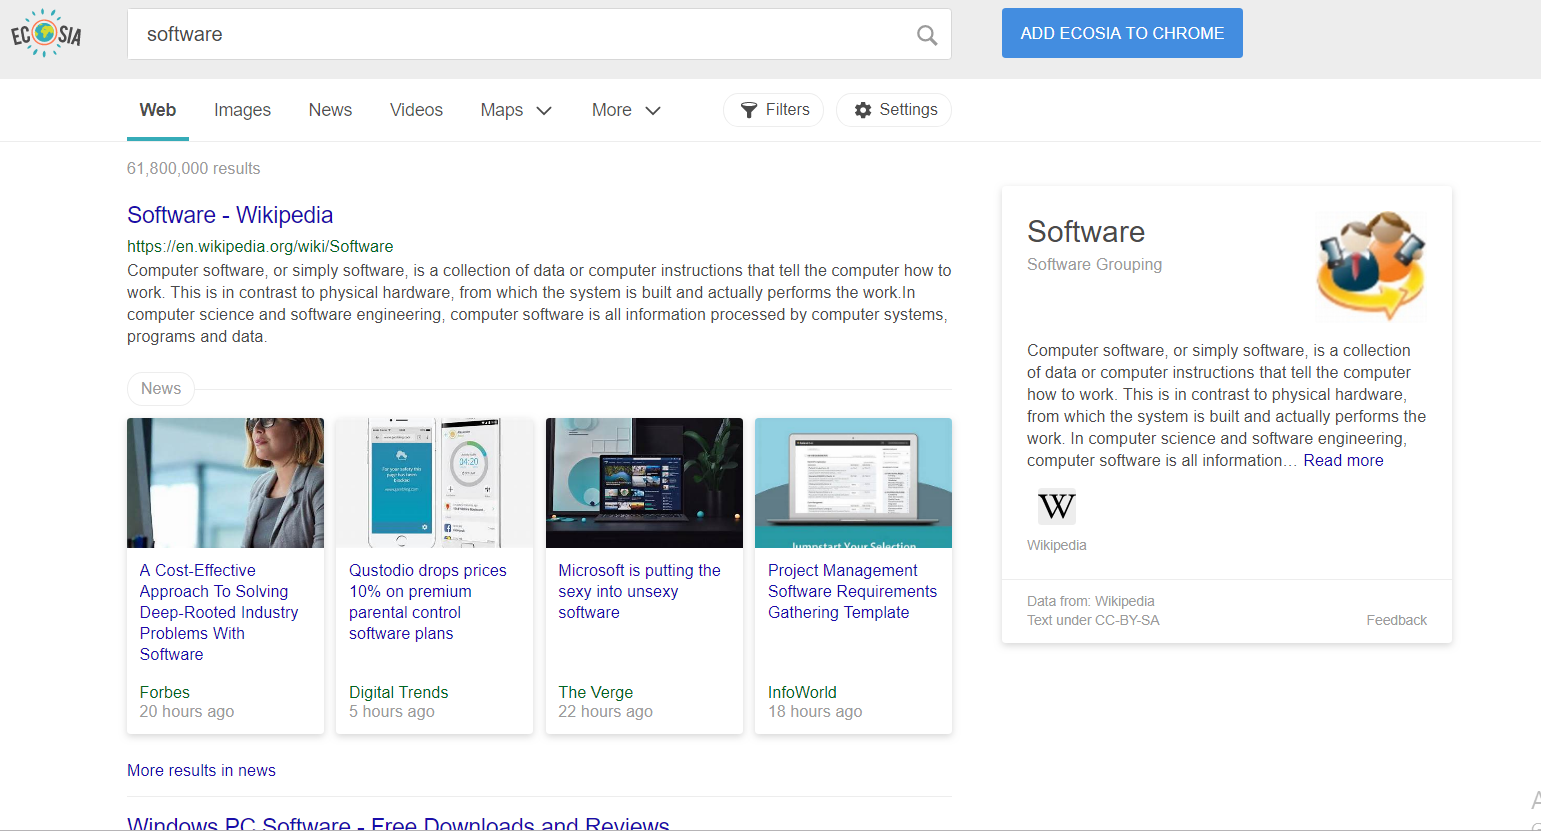The height and width of the screenshot is (831, 1541).
Task: Click the '22 hours ago' timestamp
Action: [x=605, y=711]
